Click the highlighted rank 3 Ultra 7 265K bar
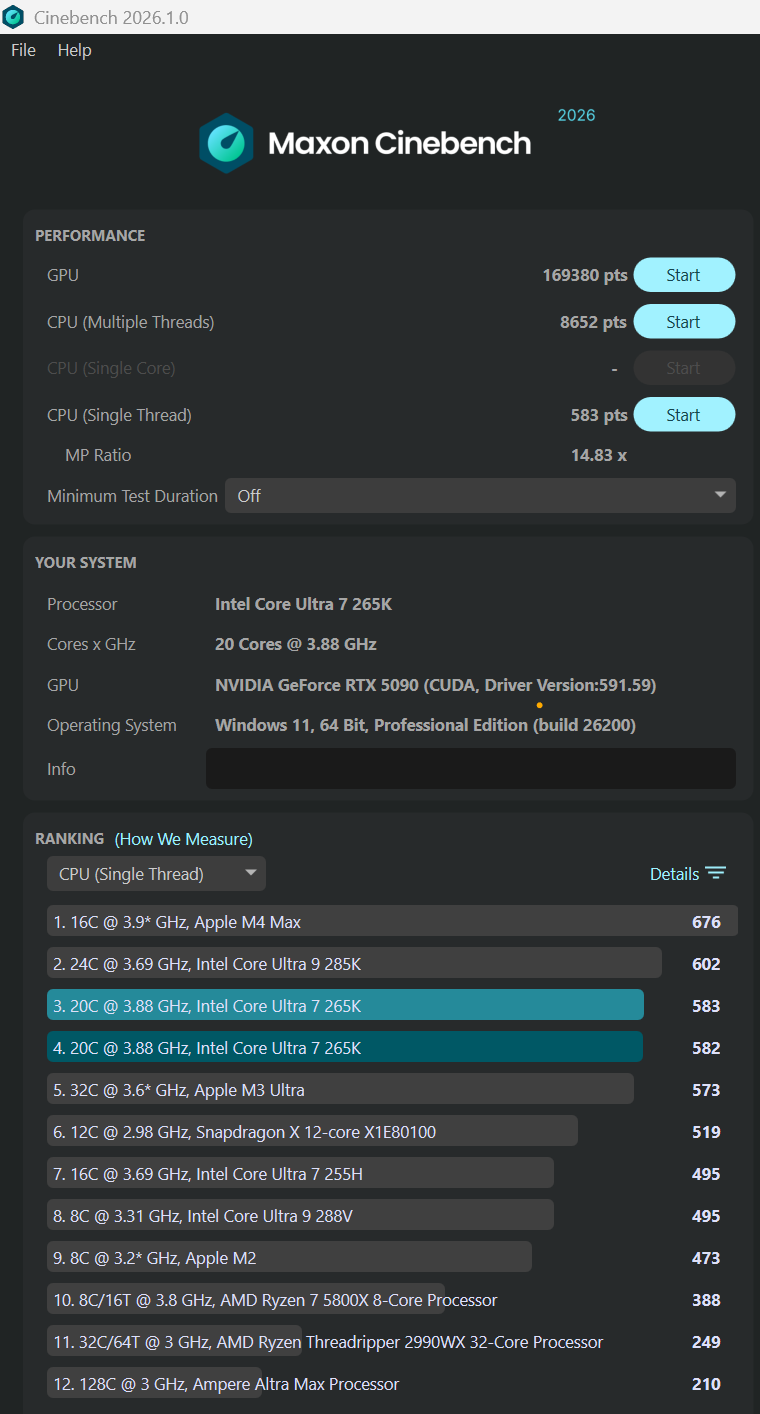 coord(345,1006)
